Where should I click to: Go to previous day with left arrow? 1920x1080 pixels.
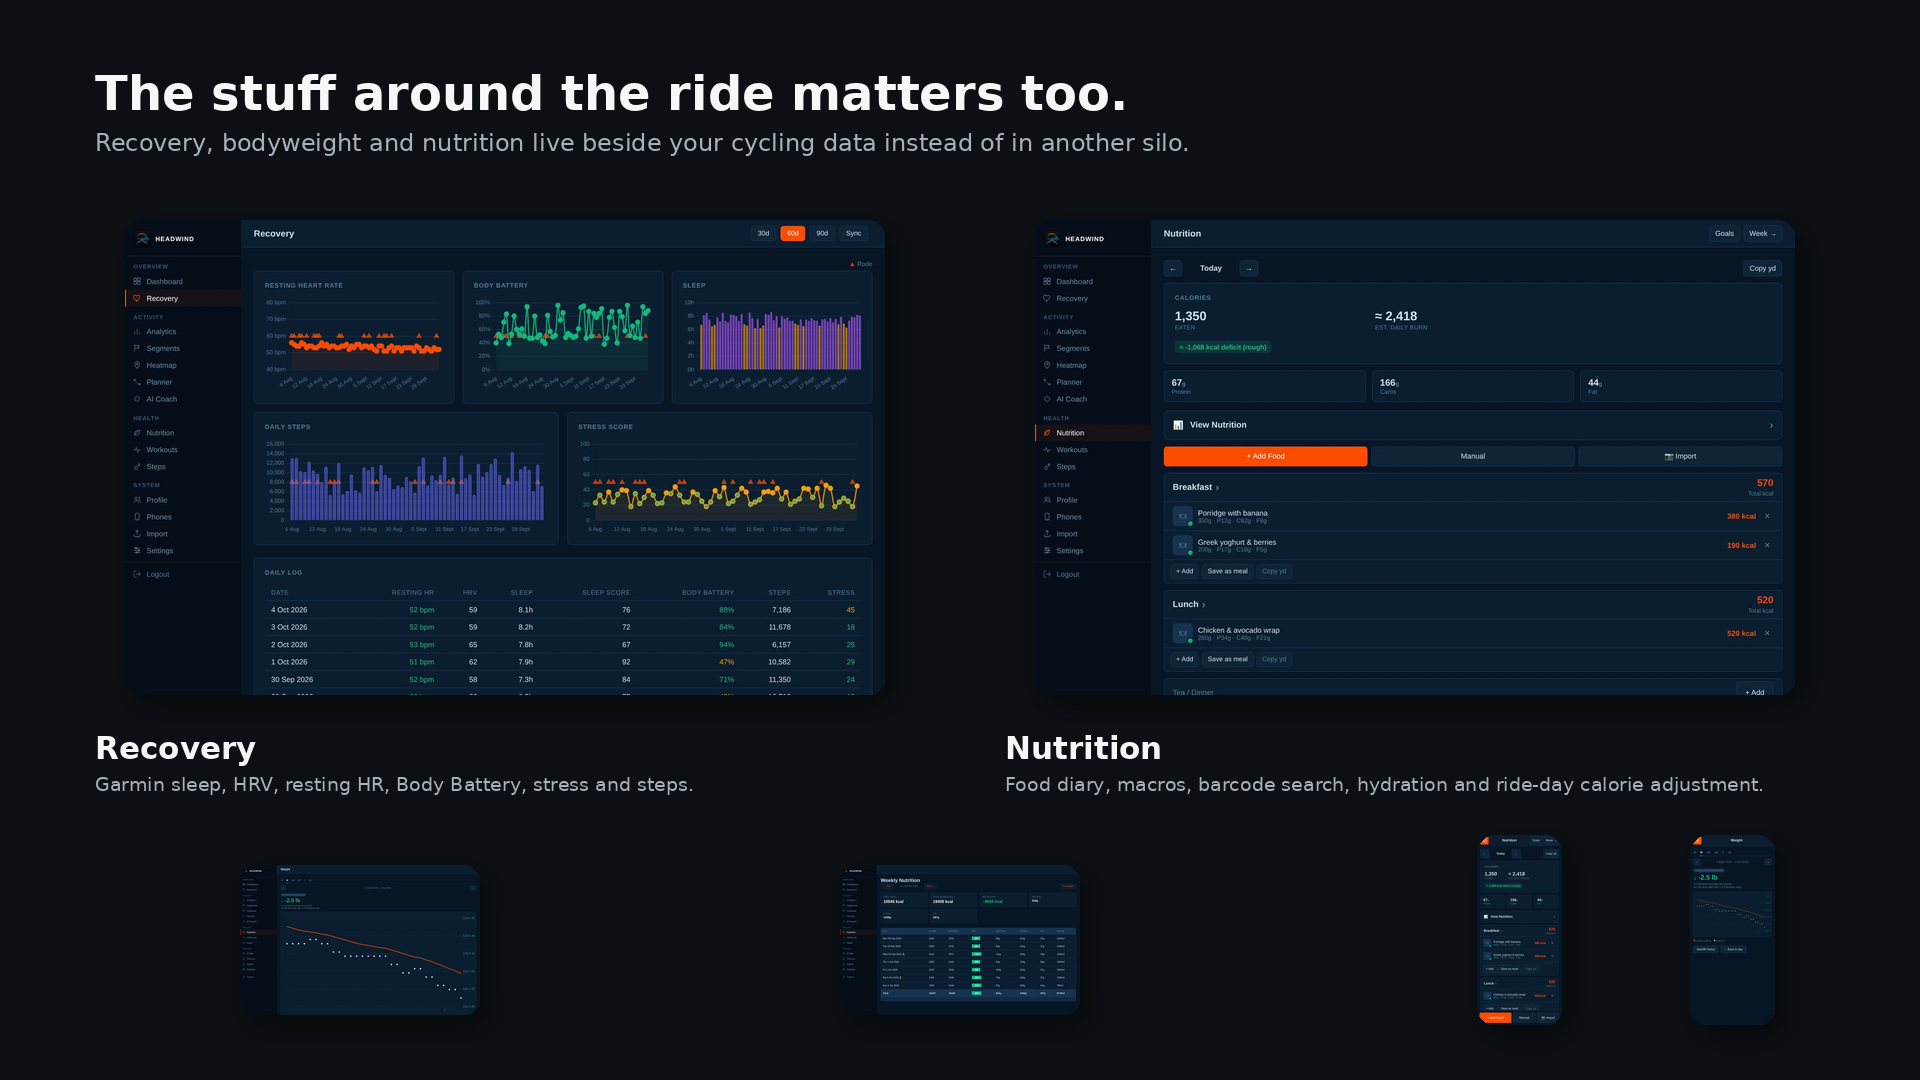(x=1173, y=269)
